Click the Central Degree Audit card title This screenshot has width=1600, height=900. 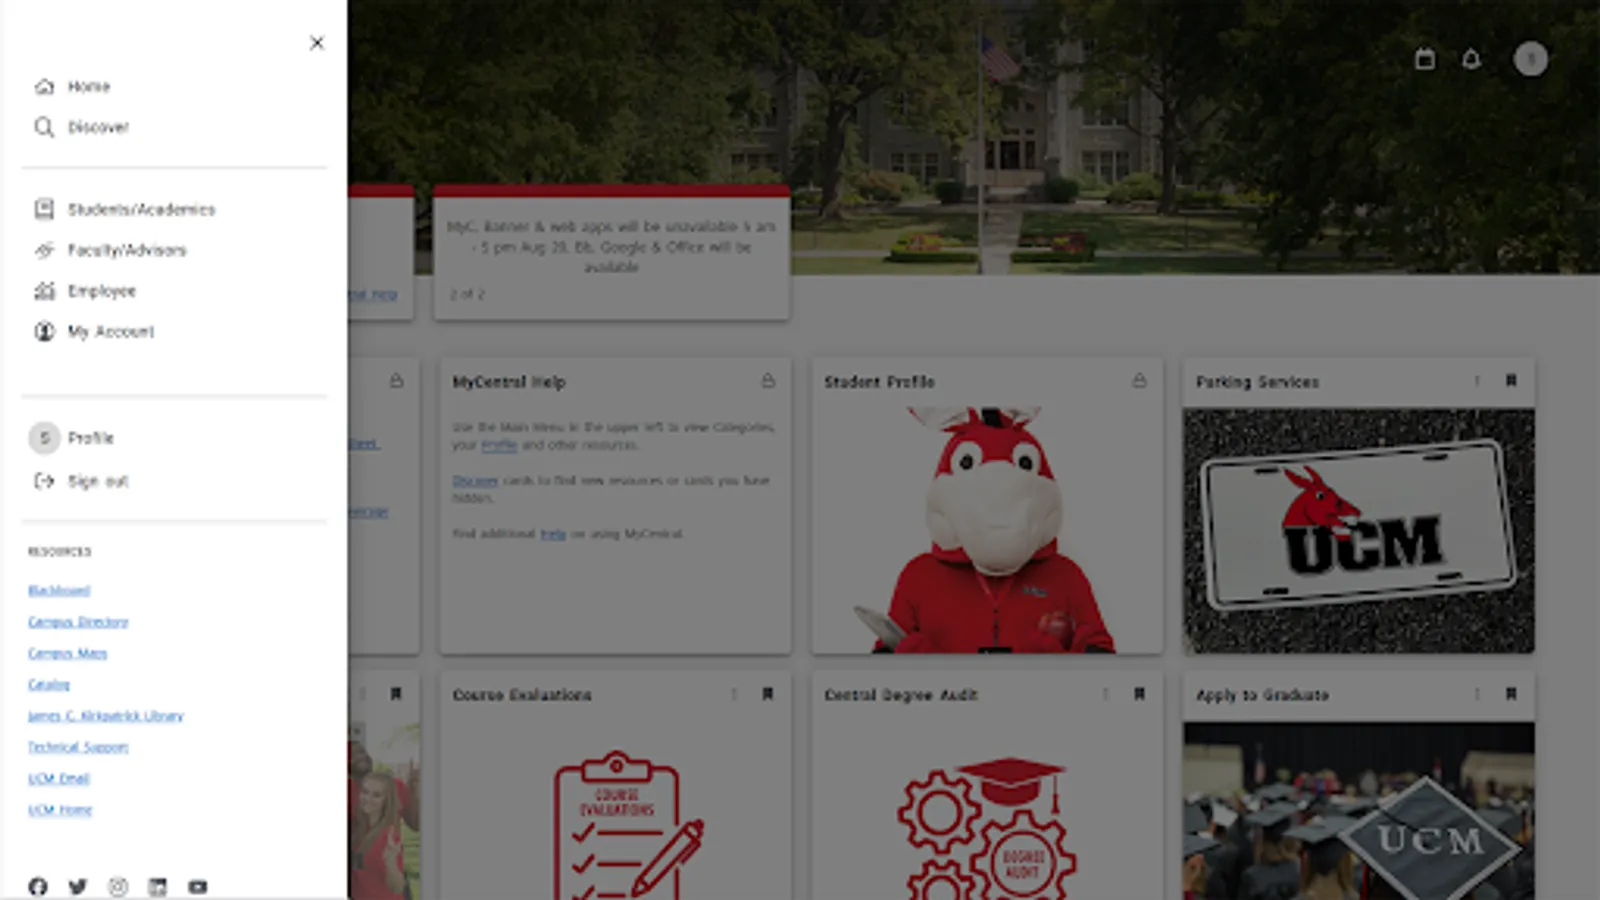point(901,695)
